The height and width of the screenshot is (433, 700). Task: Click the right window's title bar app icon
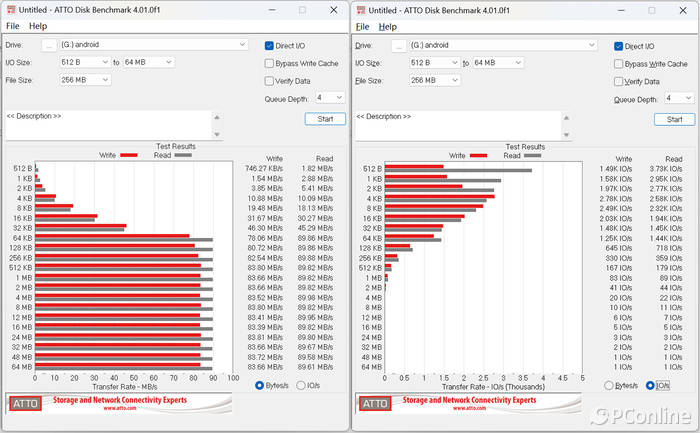(x=360, y=10)
